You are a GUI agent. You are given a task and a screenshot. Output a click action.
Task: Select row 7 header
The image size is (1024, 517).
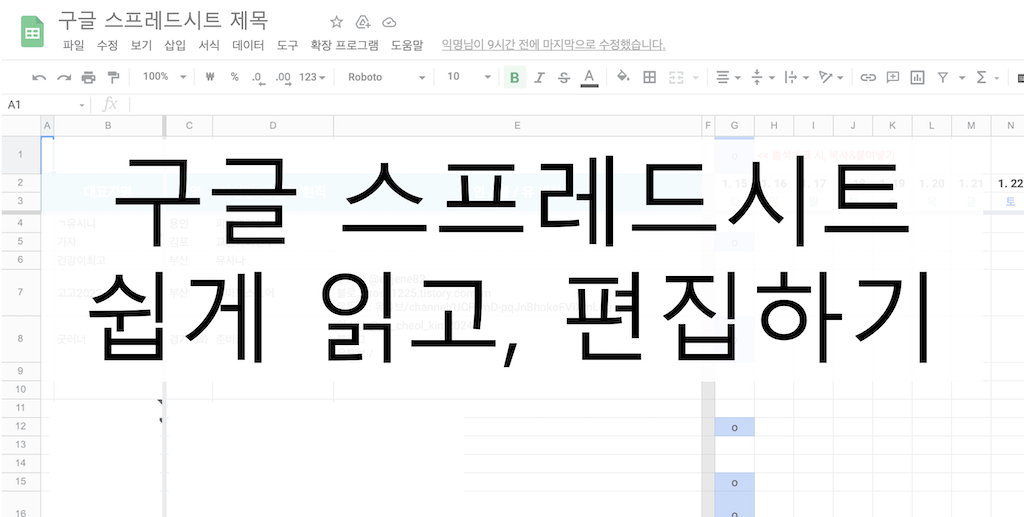[x=20, y=292]
